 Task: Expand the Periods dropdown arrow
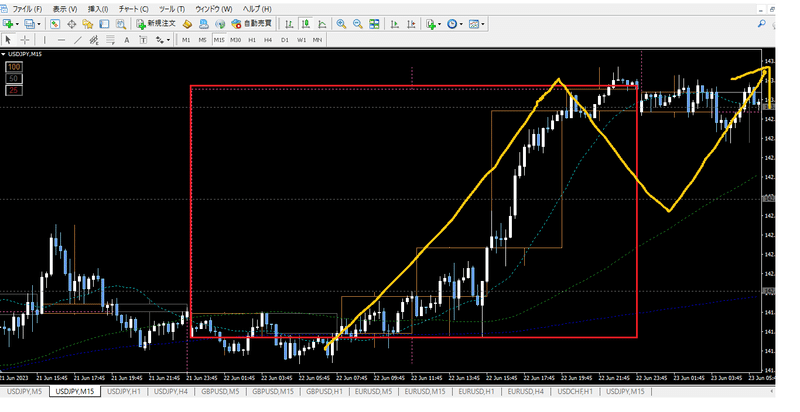click(461, 24)
